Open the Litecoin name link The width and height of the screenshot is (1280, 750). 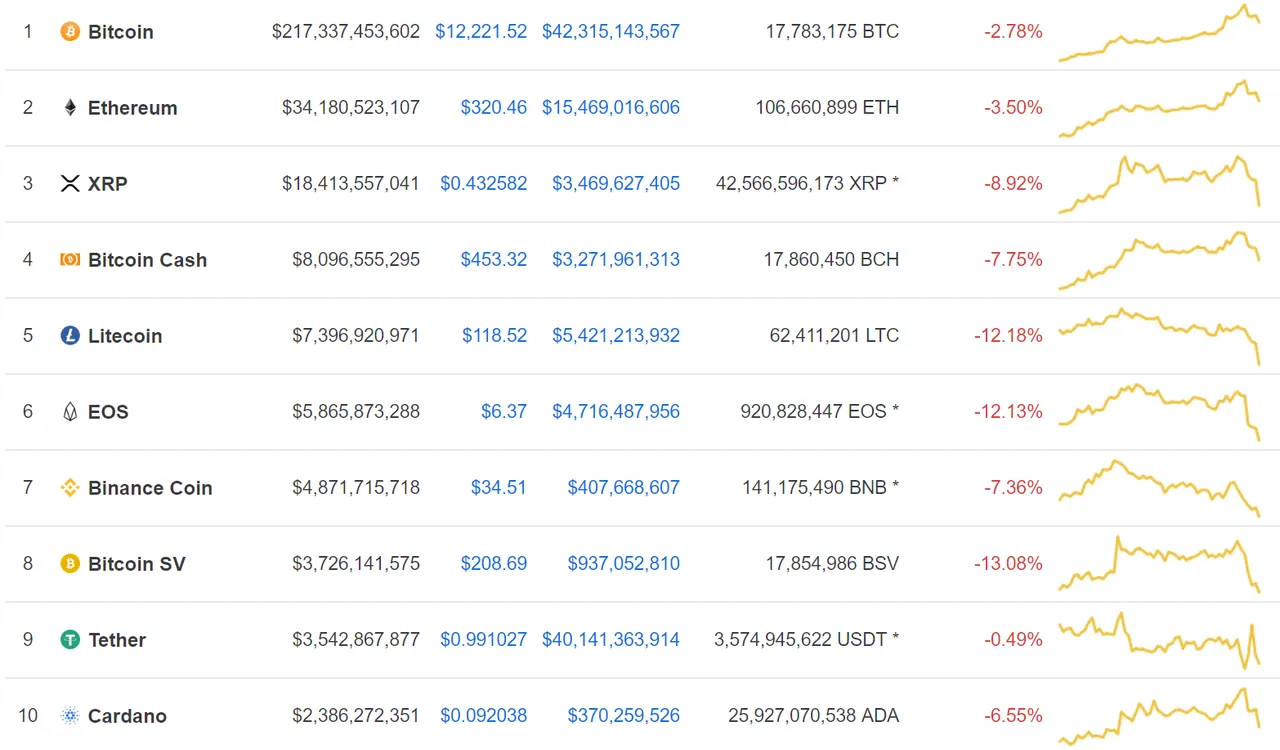coord(125,336)
